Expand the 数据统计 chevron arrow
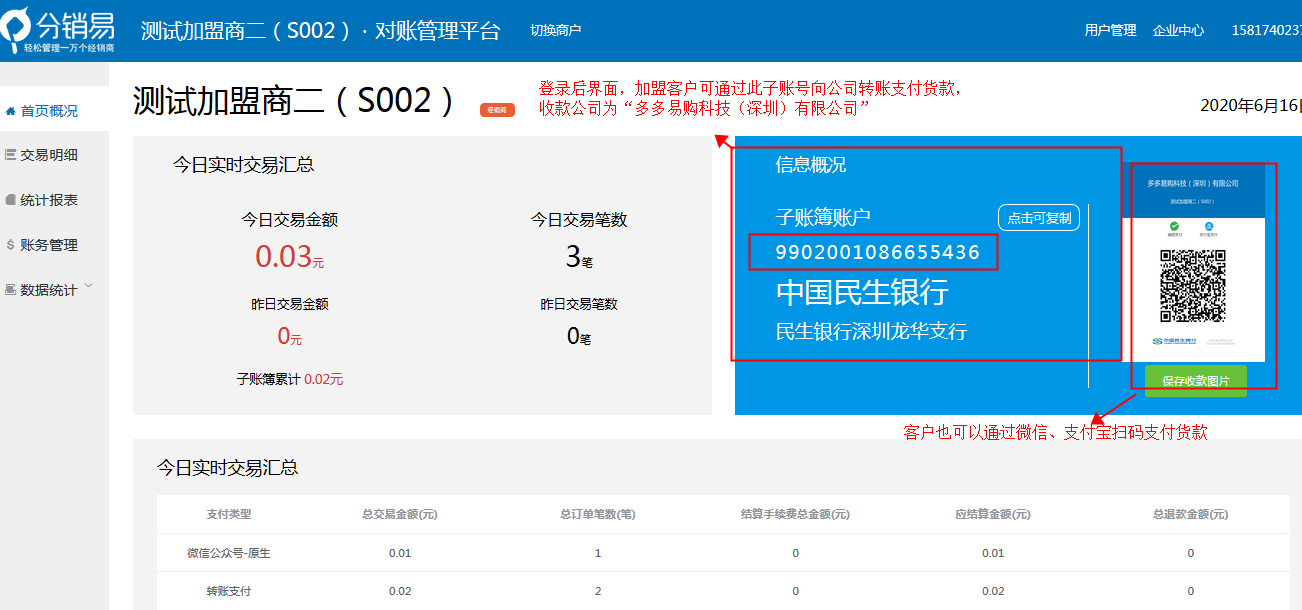Screen dimensions: 1302x610 [88, 287]
